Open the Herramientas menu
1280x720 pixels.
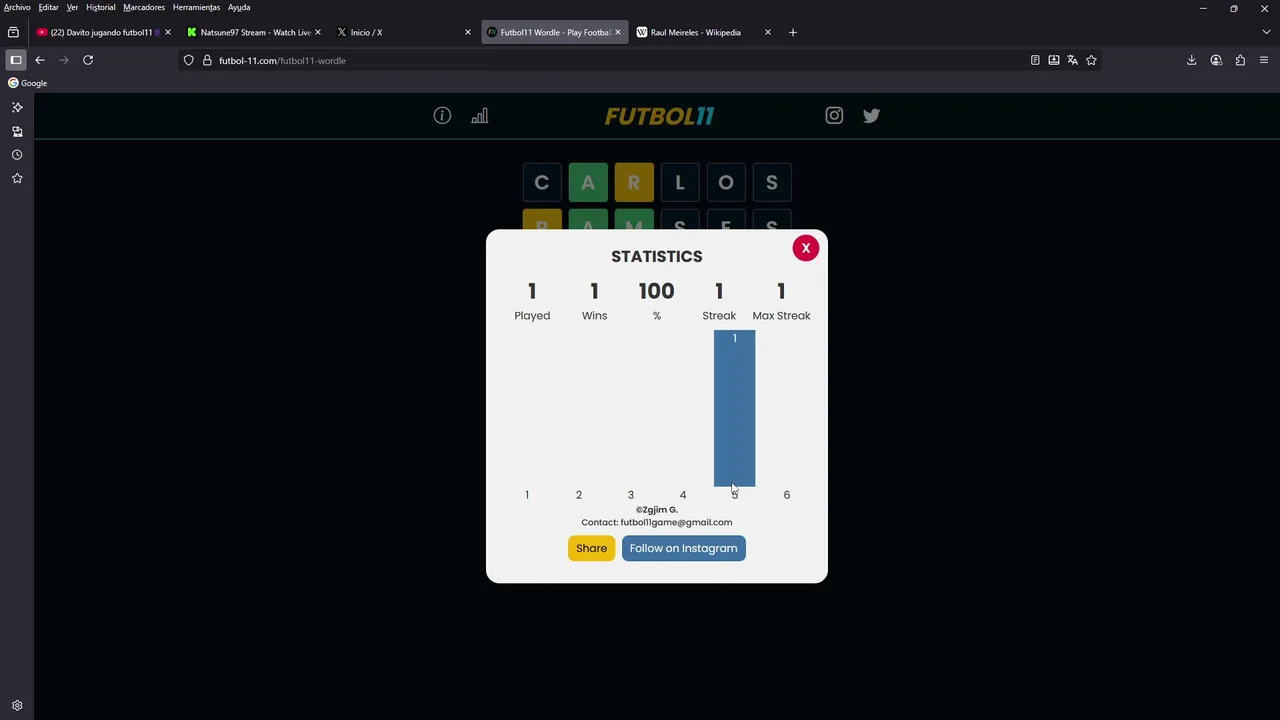[196, 7]
